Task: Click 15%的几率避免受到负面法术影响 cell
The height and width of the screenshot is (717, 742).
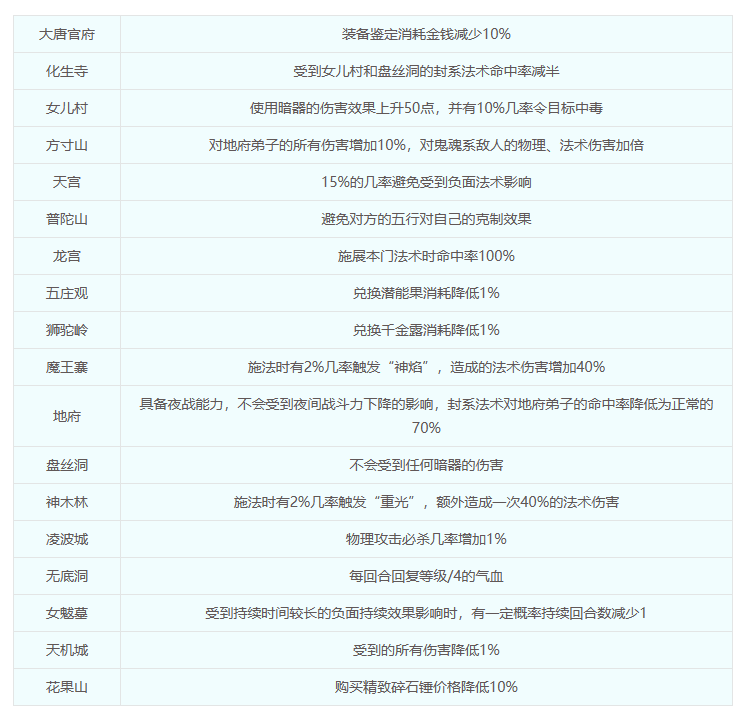Action: click(x=426, y=182)
